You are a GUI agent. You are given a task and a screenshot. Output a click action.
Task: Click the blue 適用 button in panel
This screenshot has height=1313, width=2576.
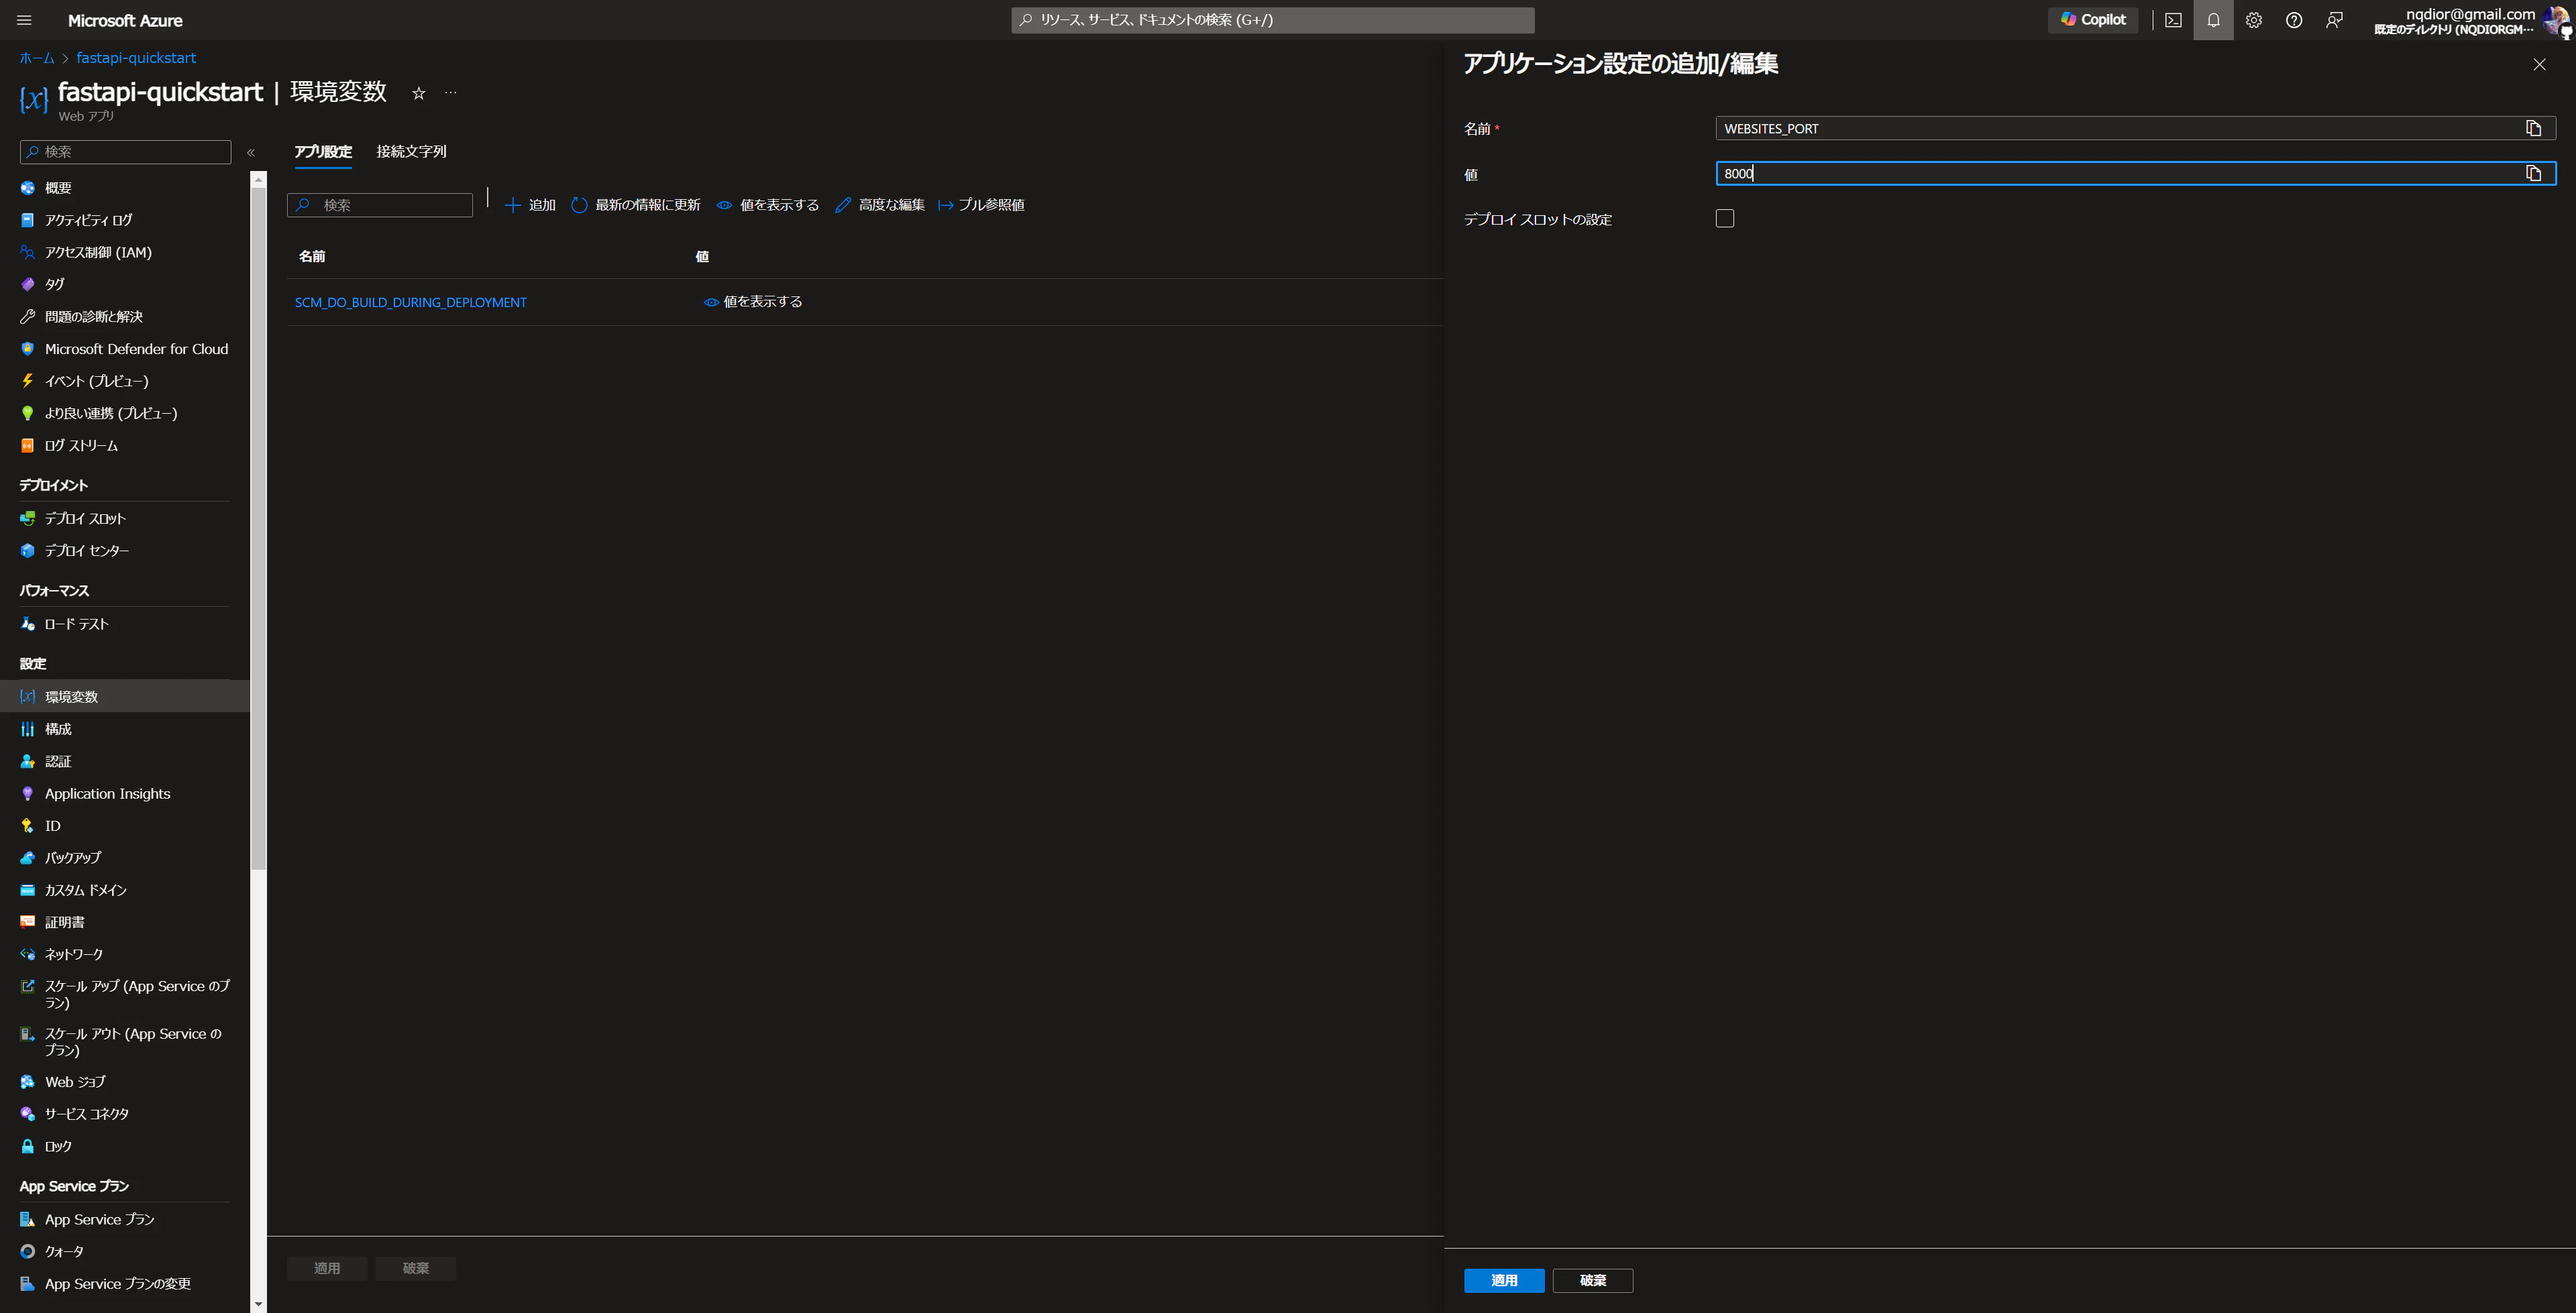pos(1503,1280)
